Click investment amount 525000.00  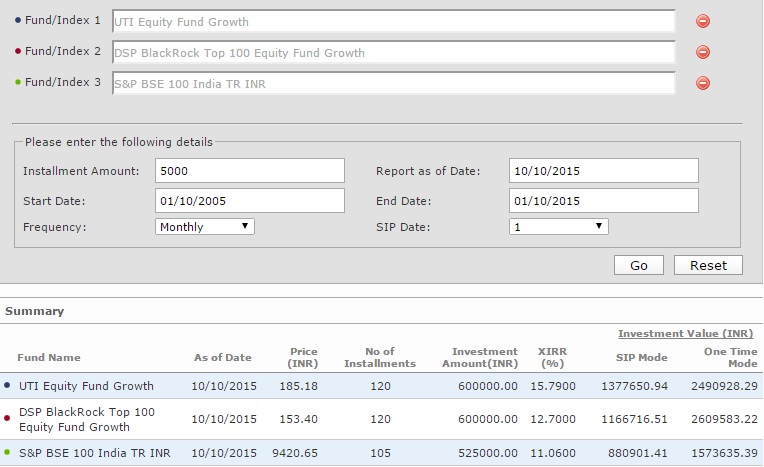point(488,453)
